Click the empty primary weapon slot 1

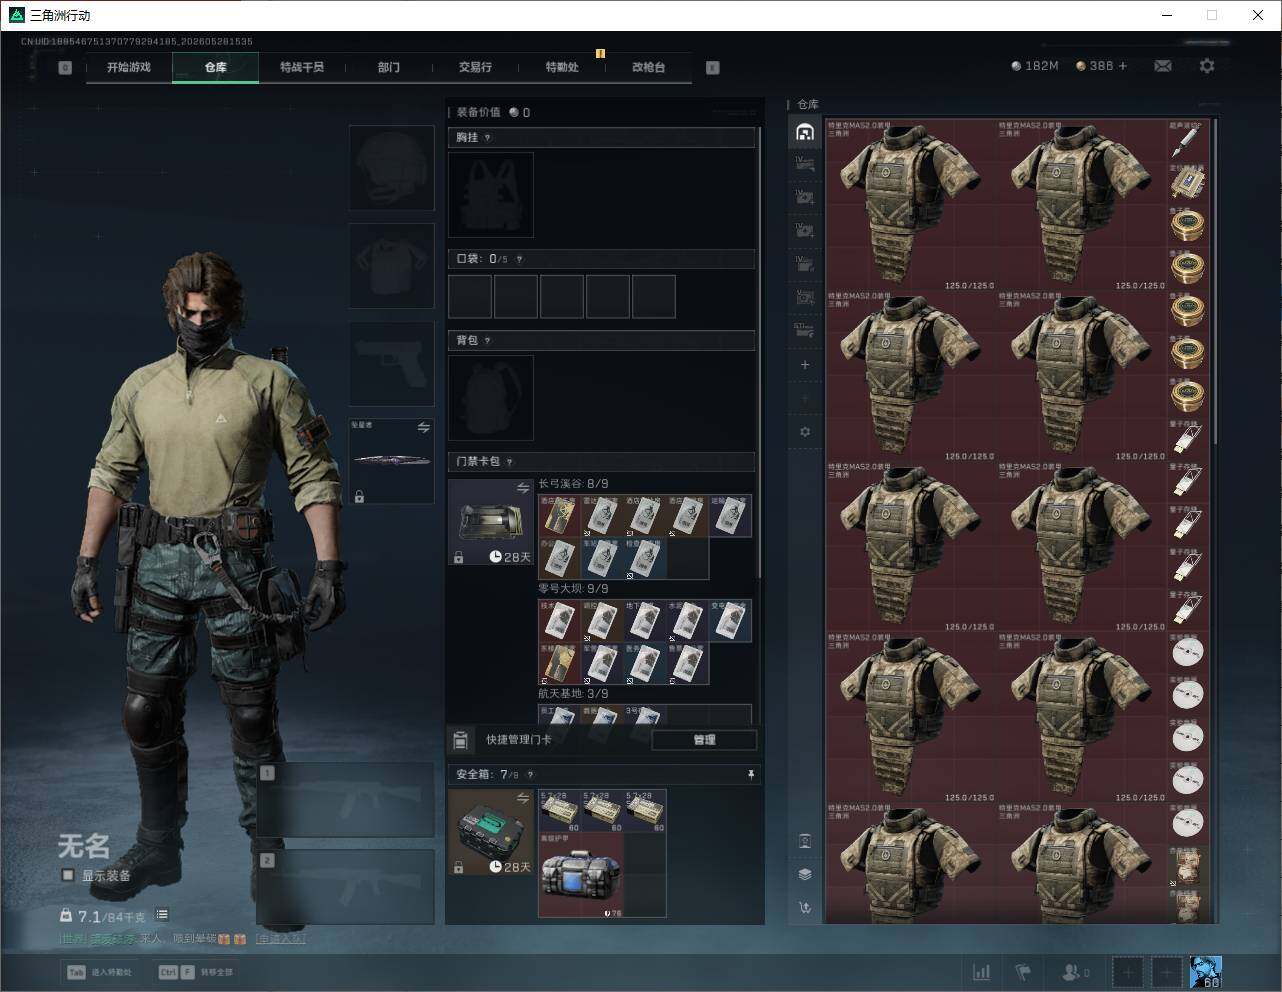346,800
